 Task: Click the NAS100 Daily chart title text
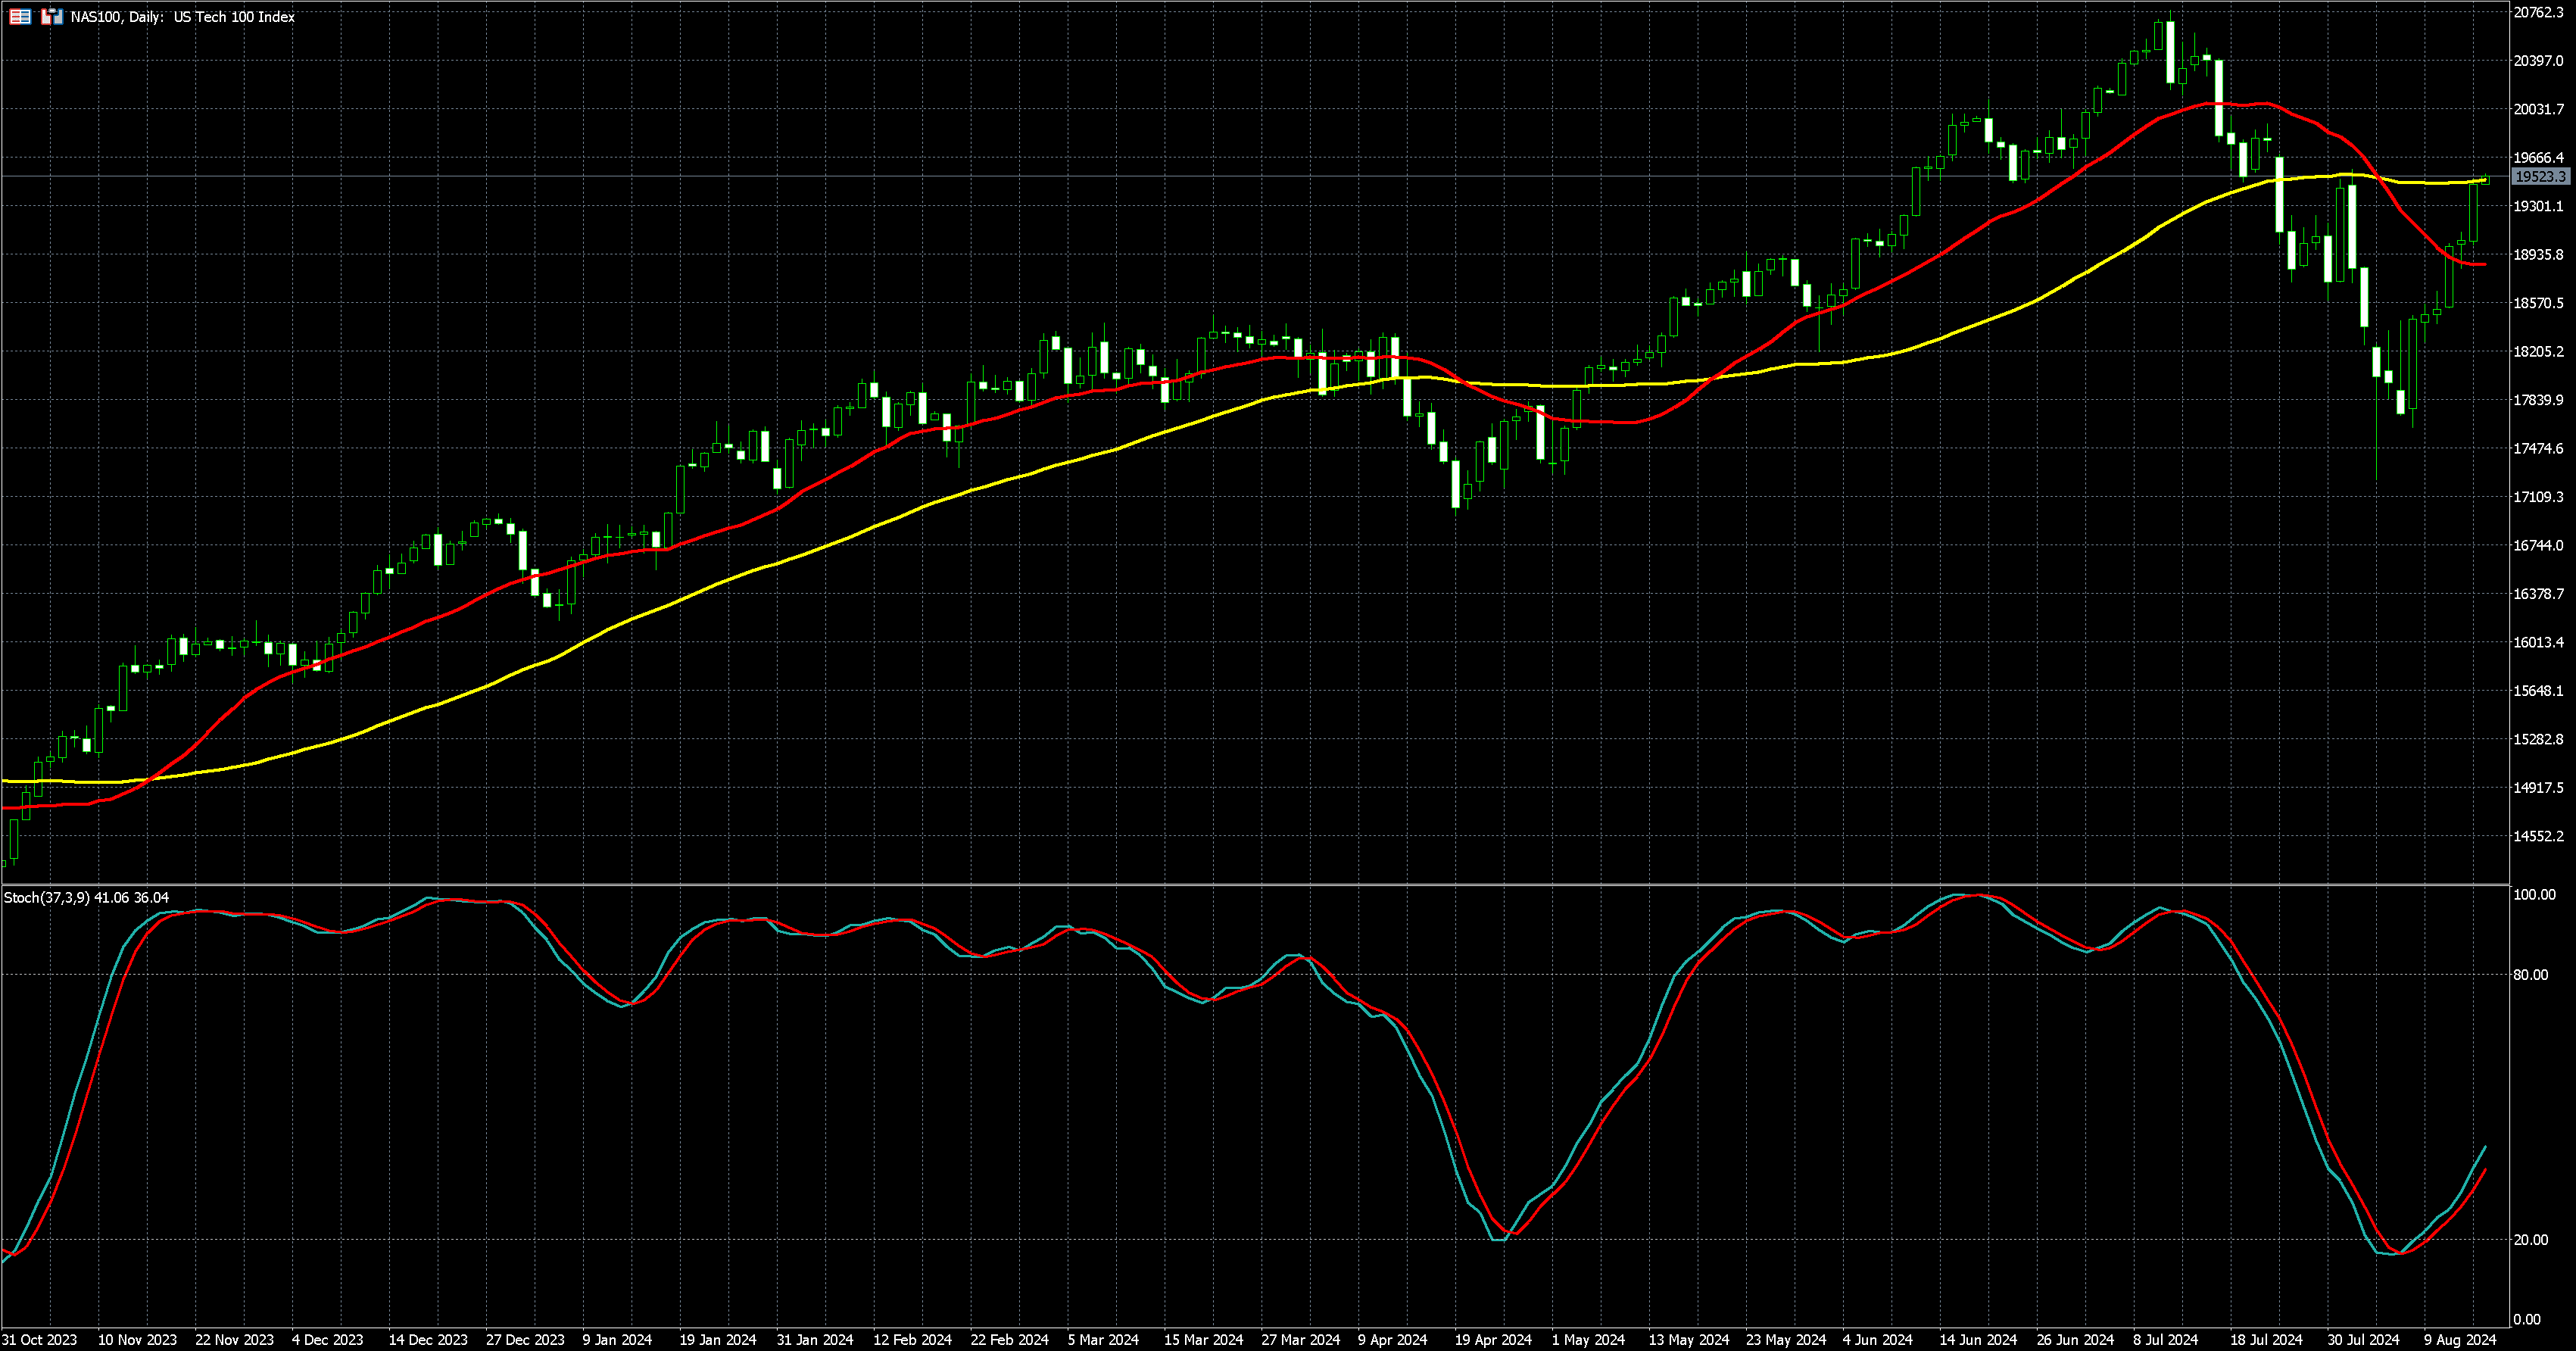pos(182,17)
